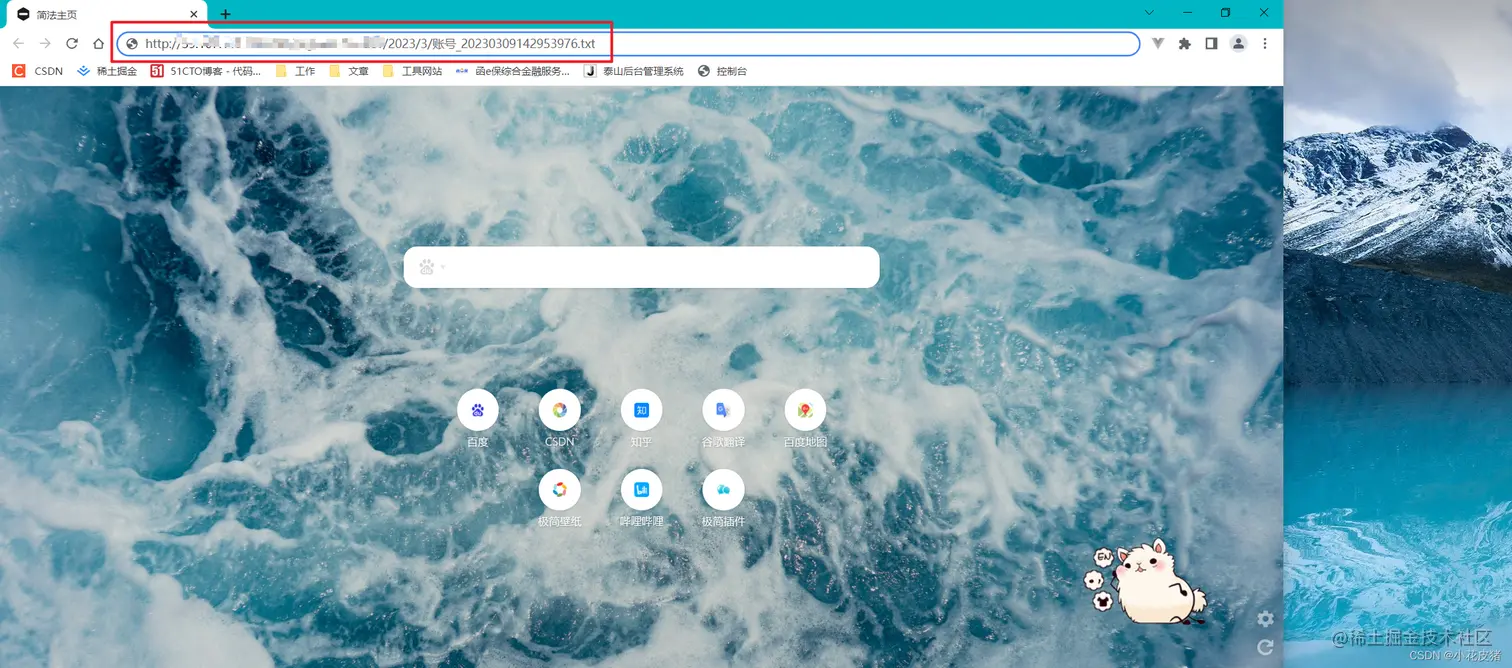Viewport: 1512px width, 668px height.
Task: Click the Baidu paw search engine icon
Action: 428,267
